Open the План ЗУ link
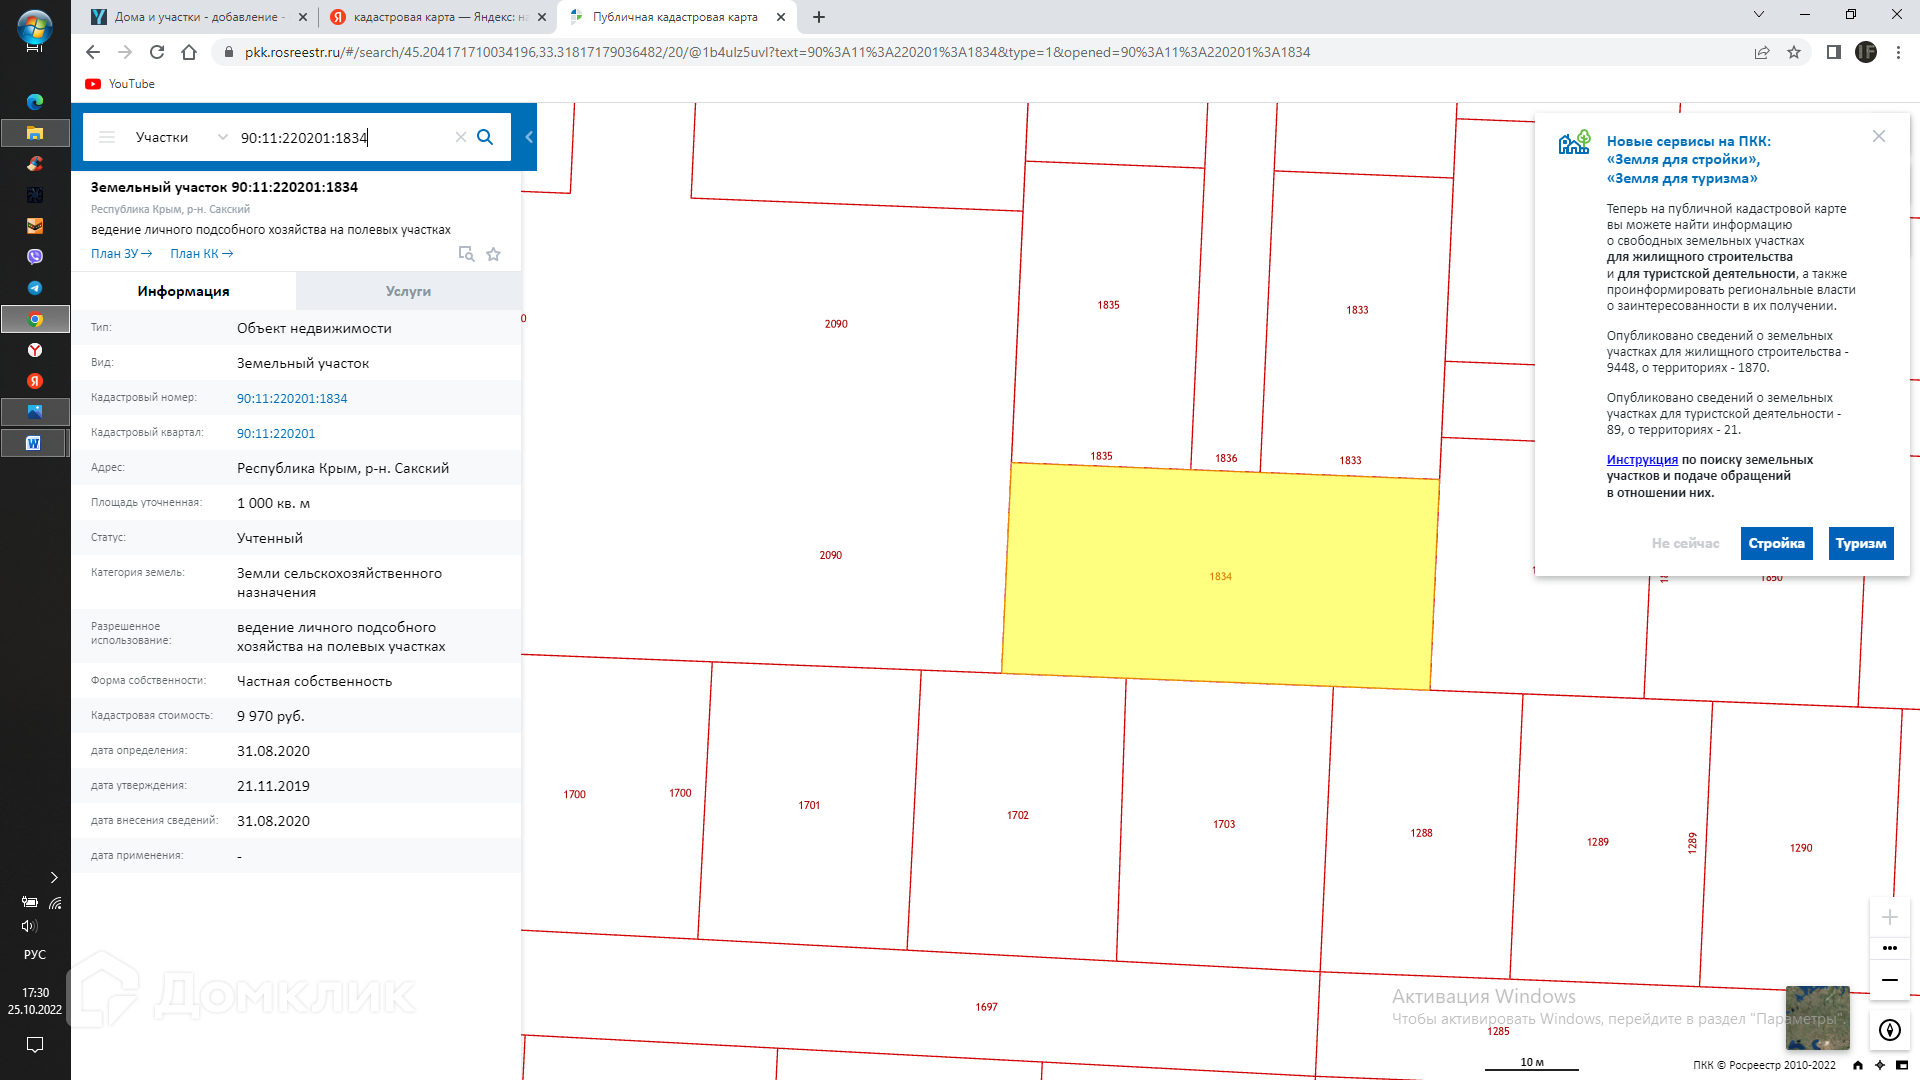This screenshot has height=1080, width=1920. 121,254
